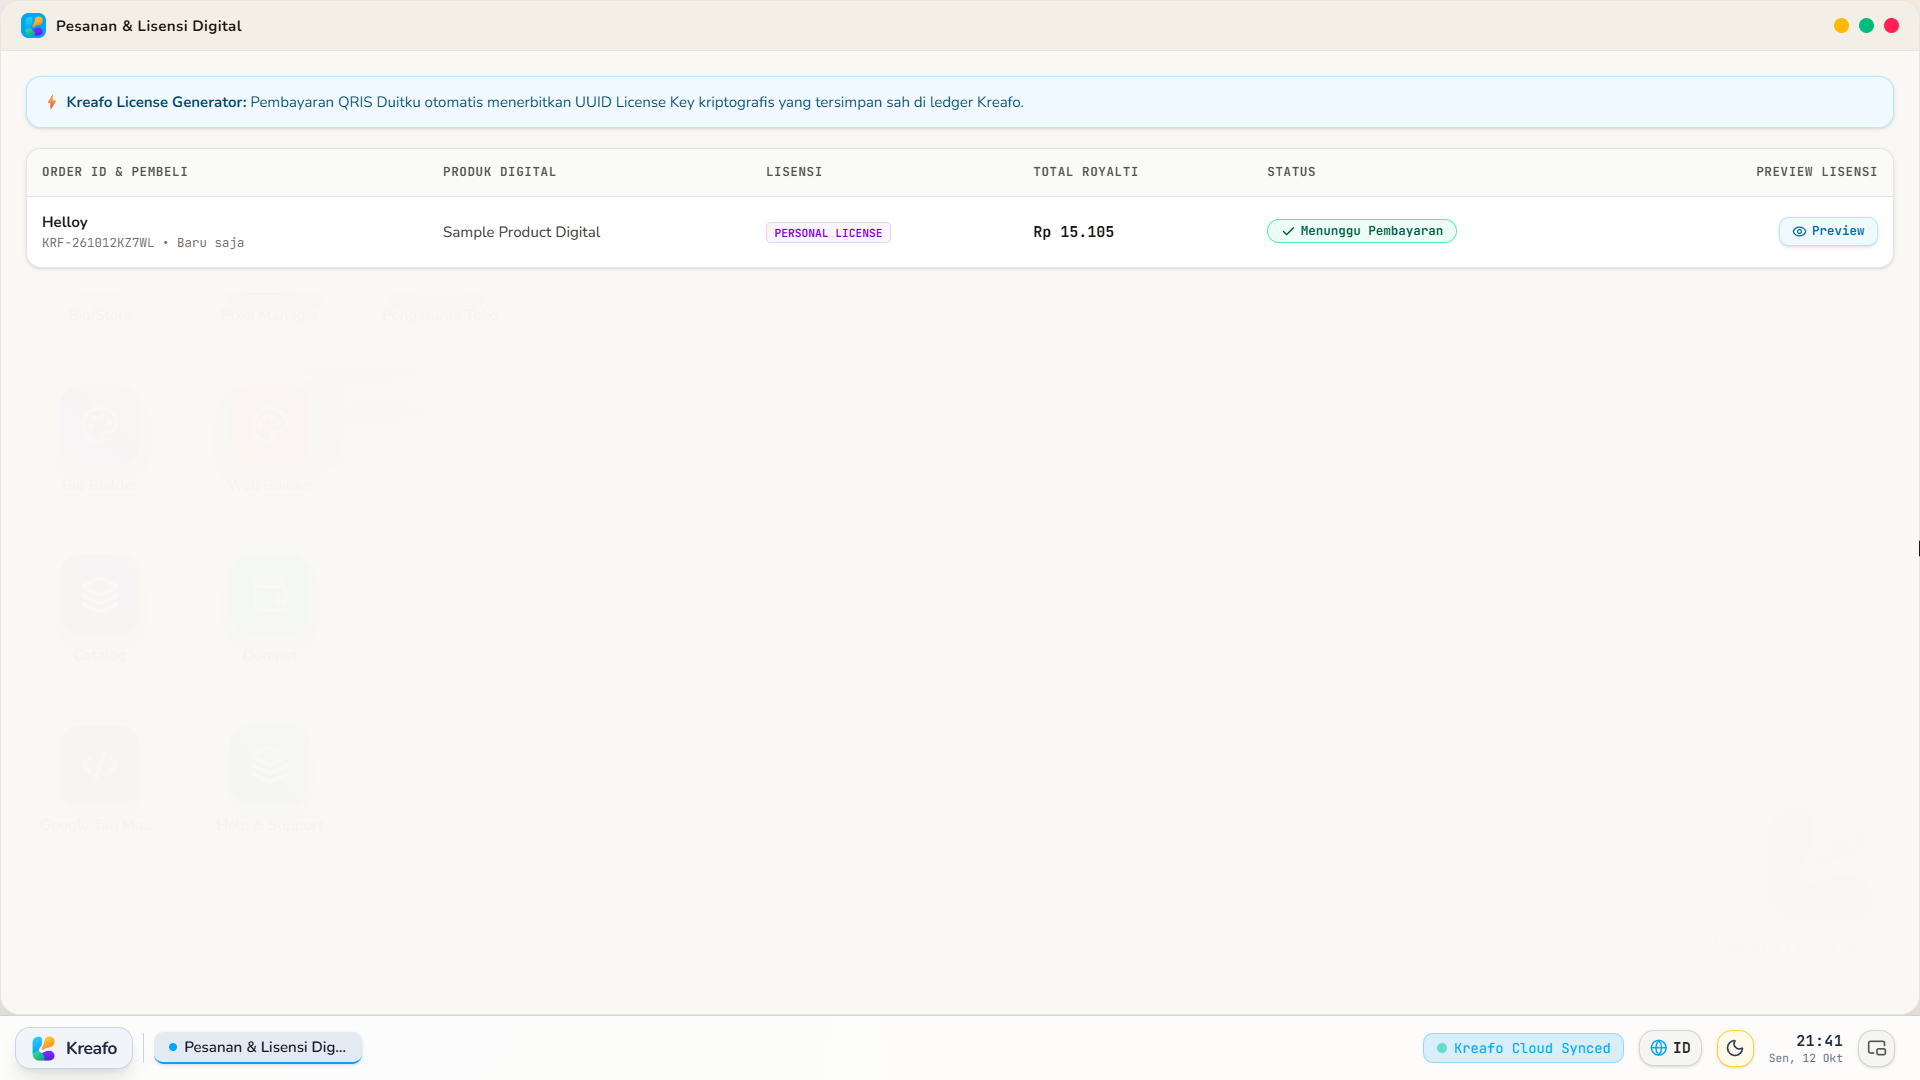Click the PREVIEW LISENSI column header
Viewport: 1920px width, 1080px height.
1816,172
